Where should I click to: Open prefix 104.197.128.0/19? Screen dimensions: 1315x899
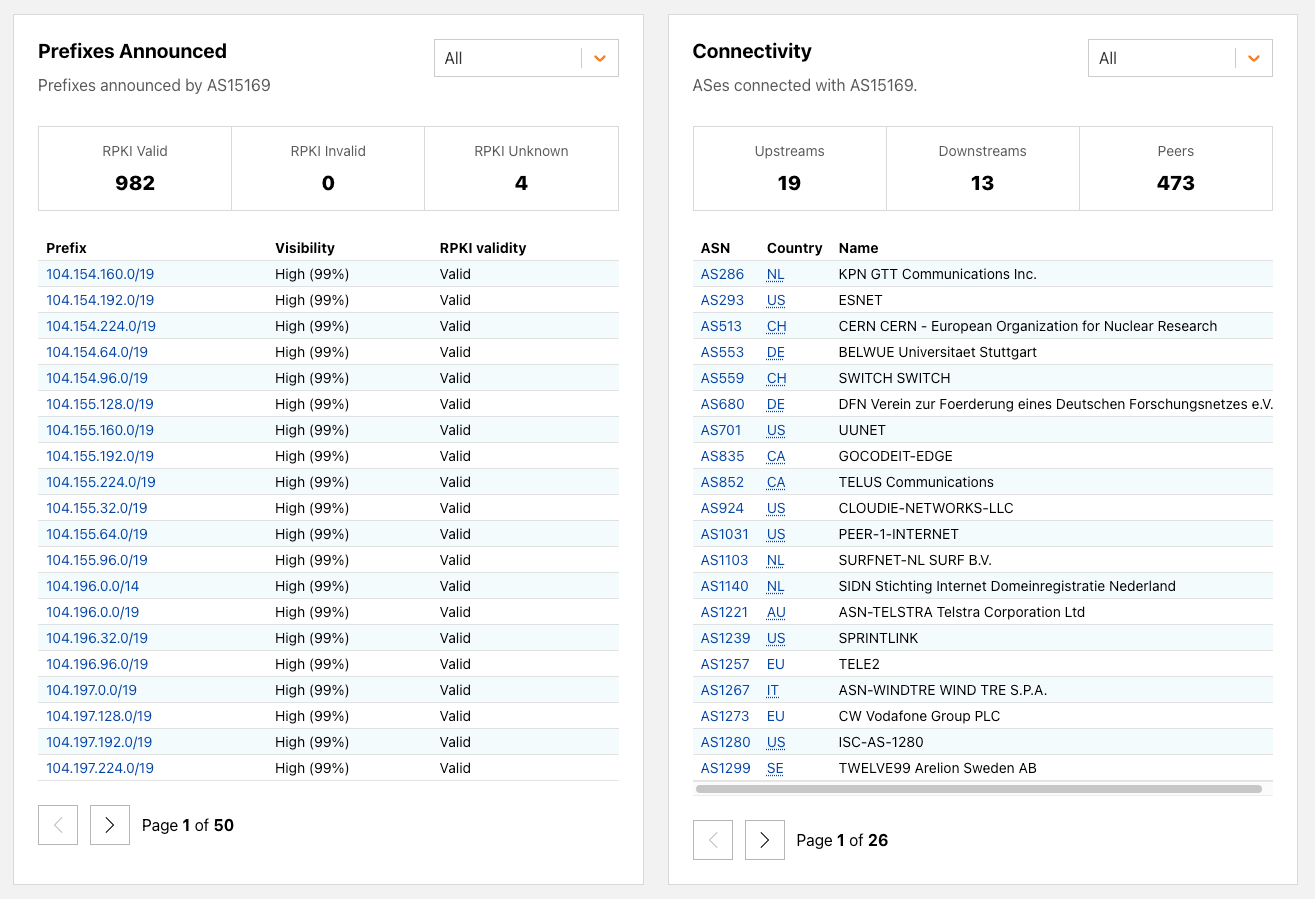coord(99,716)
